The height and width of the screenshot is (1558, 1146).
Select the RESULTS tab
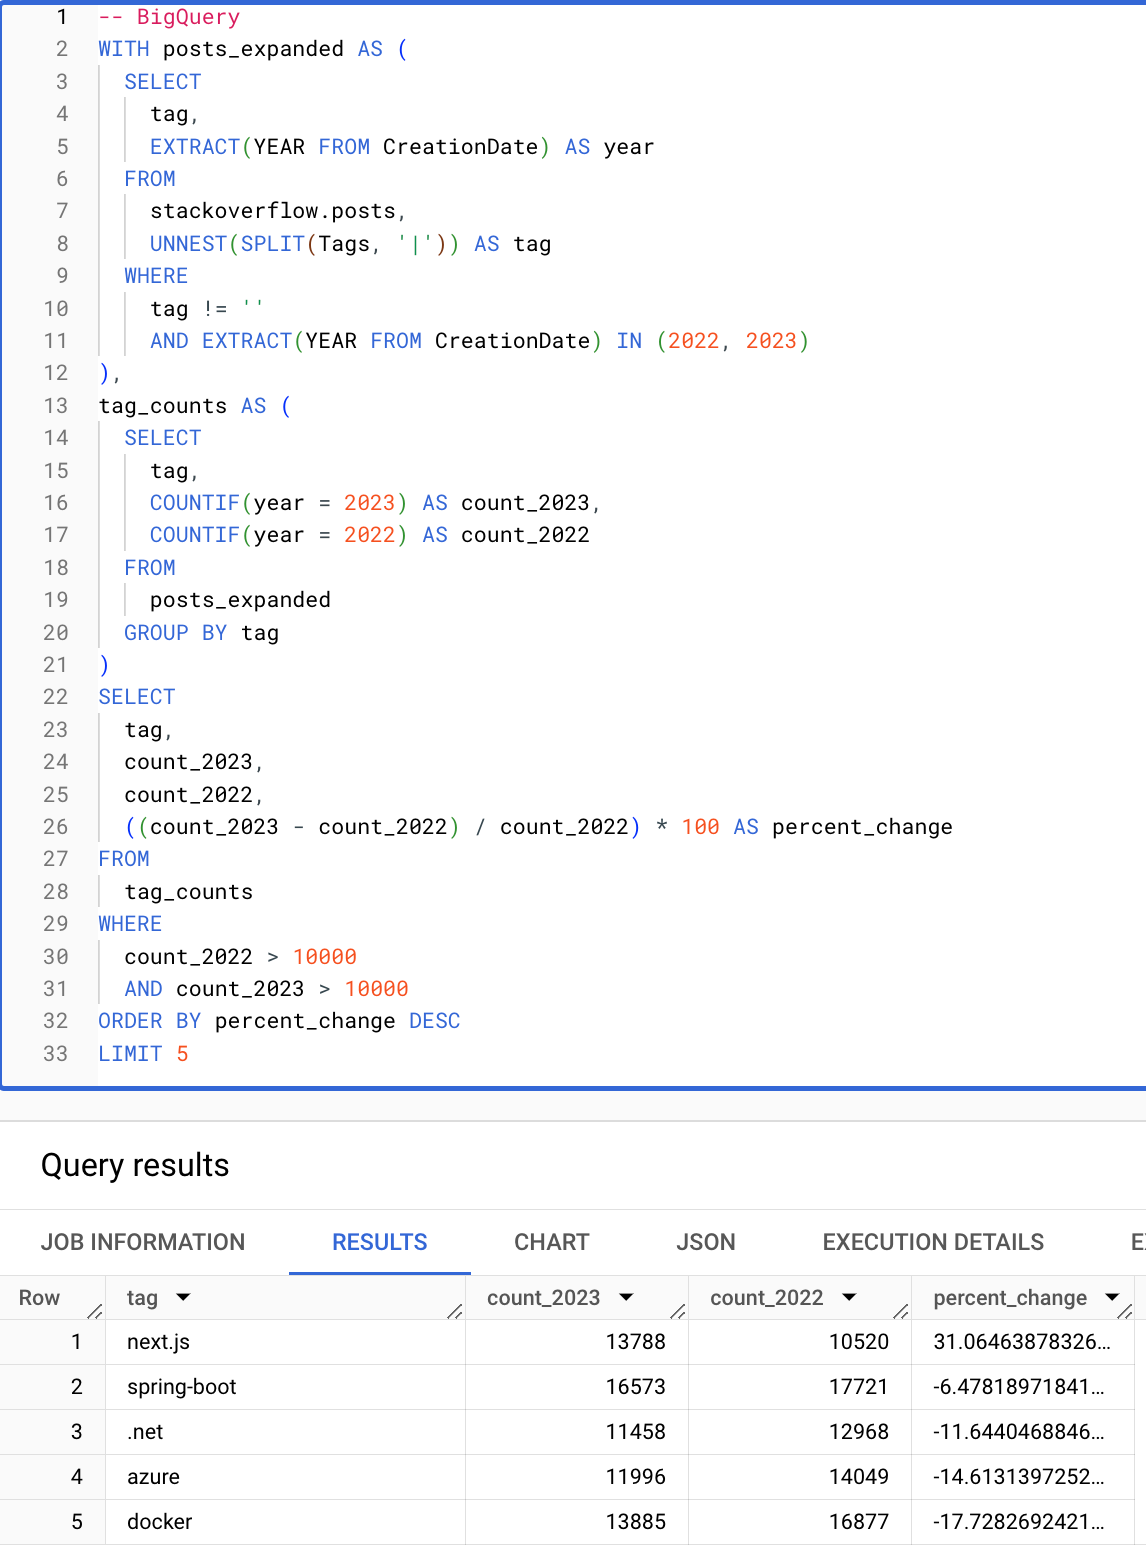[x=379, y=1242]
